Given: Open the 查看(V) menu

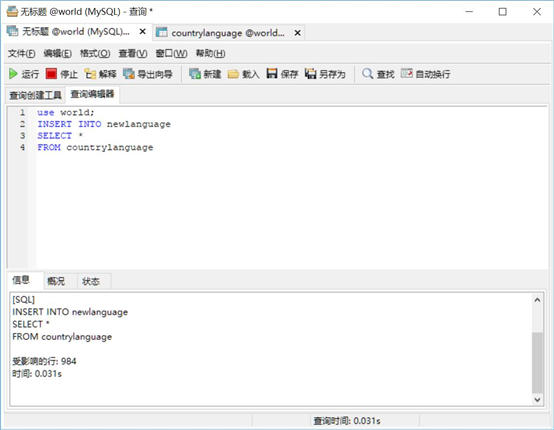Looking at the screenshot, I should [x=133, y=54].
